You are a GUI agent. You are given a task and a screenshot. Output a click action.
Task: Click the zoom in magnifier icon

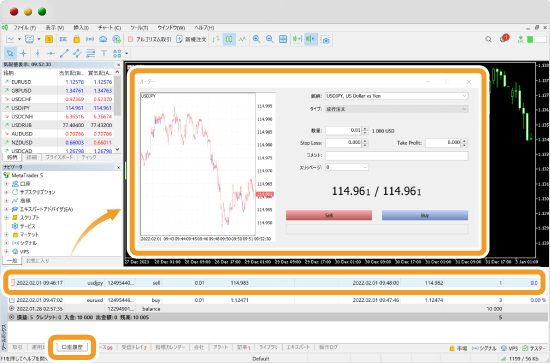(x=256, y=39)
